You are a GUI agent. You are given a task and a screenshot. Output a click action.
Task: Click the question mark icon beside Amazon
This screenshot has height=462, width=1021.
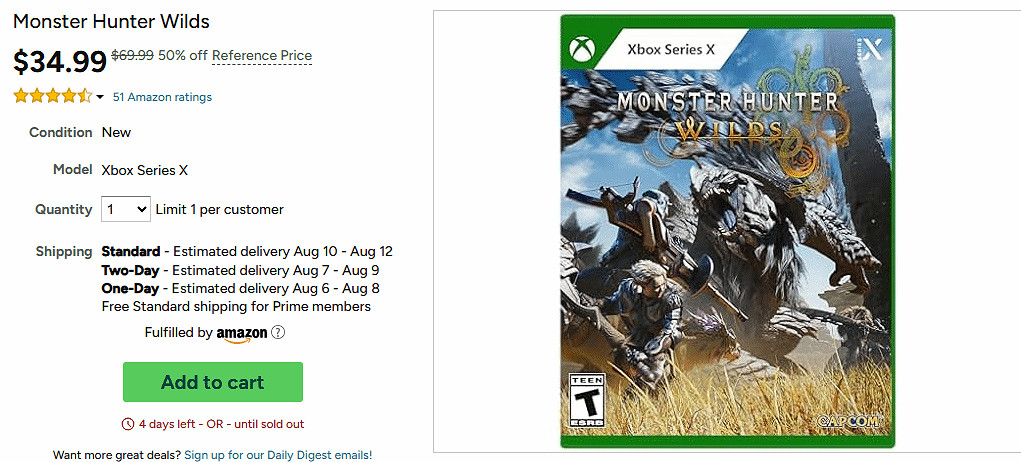[278, 333]
